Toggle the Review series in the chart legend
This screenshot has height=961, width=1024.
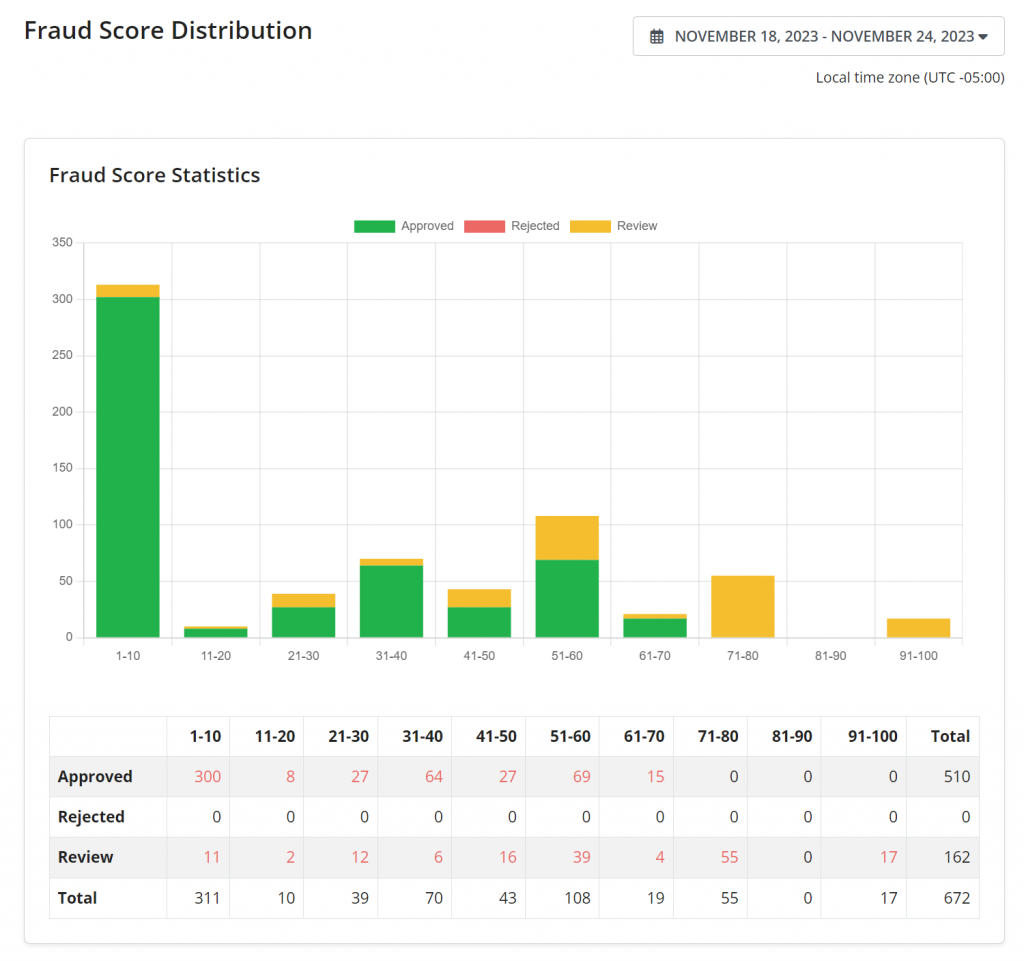pos(638,226)
